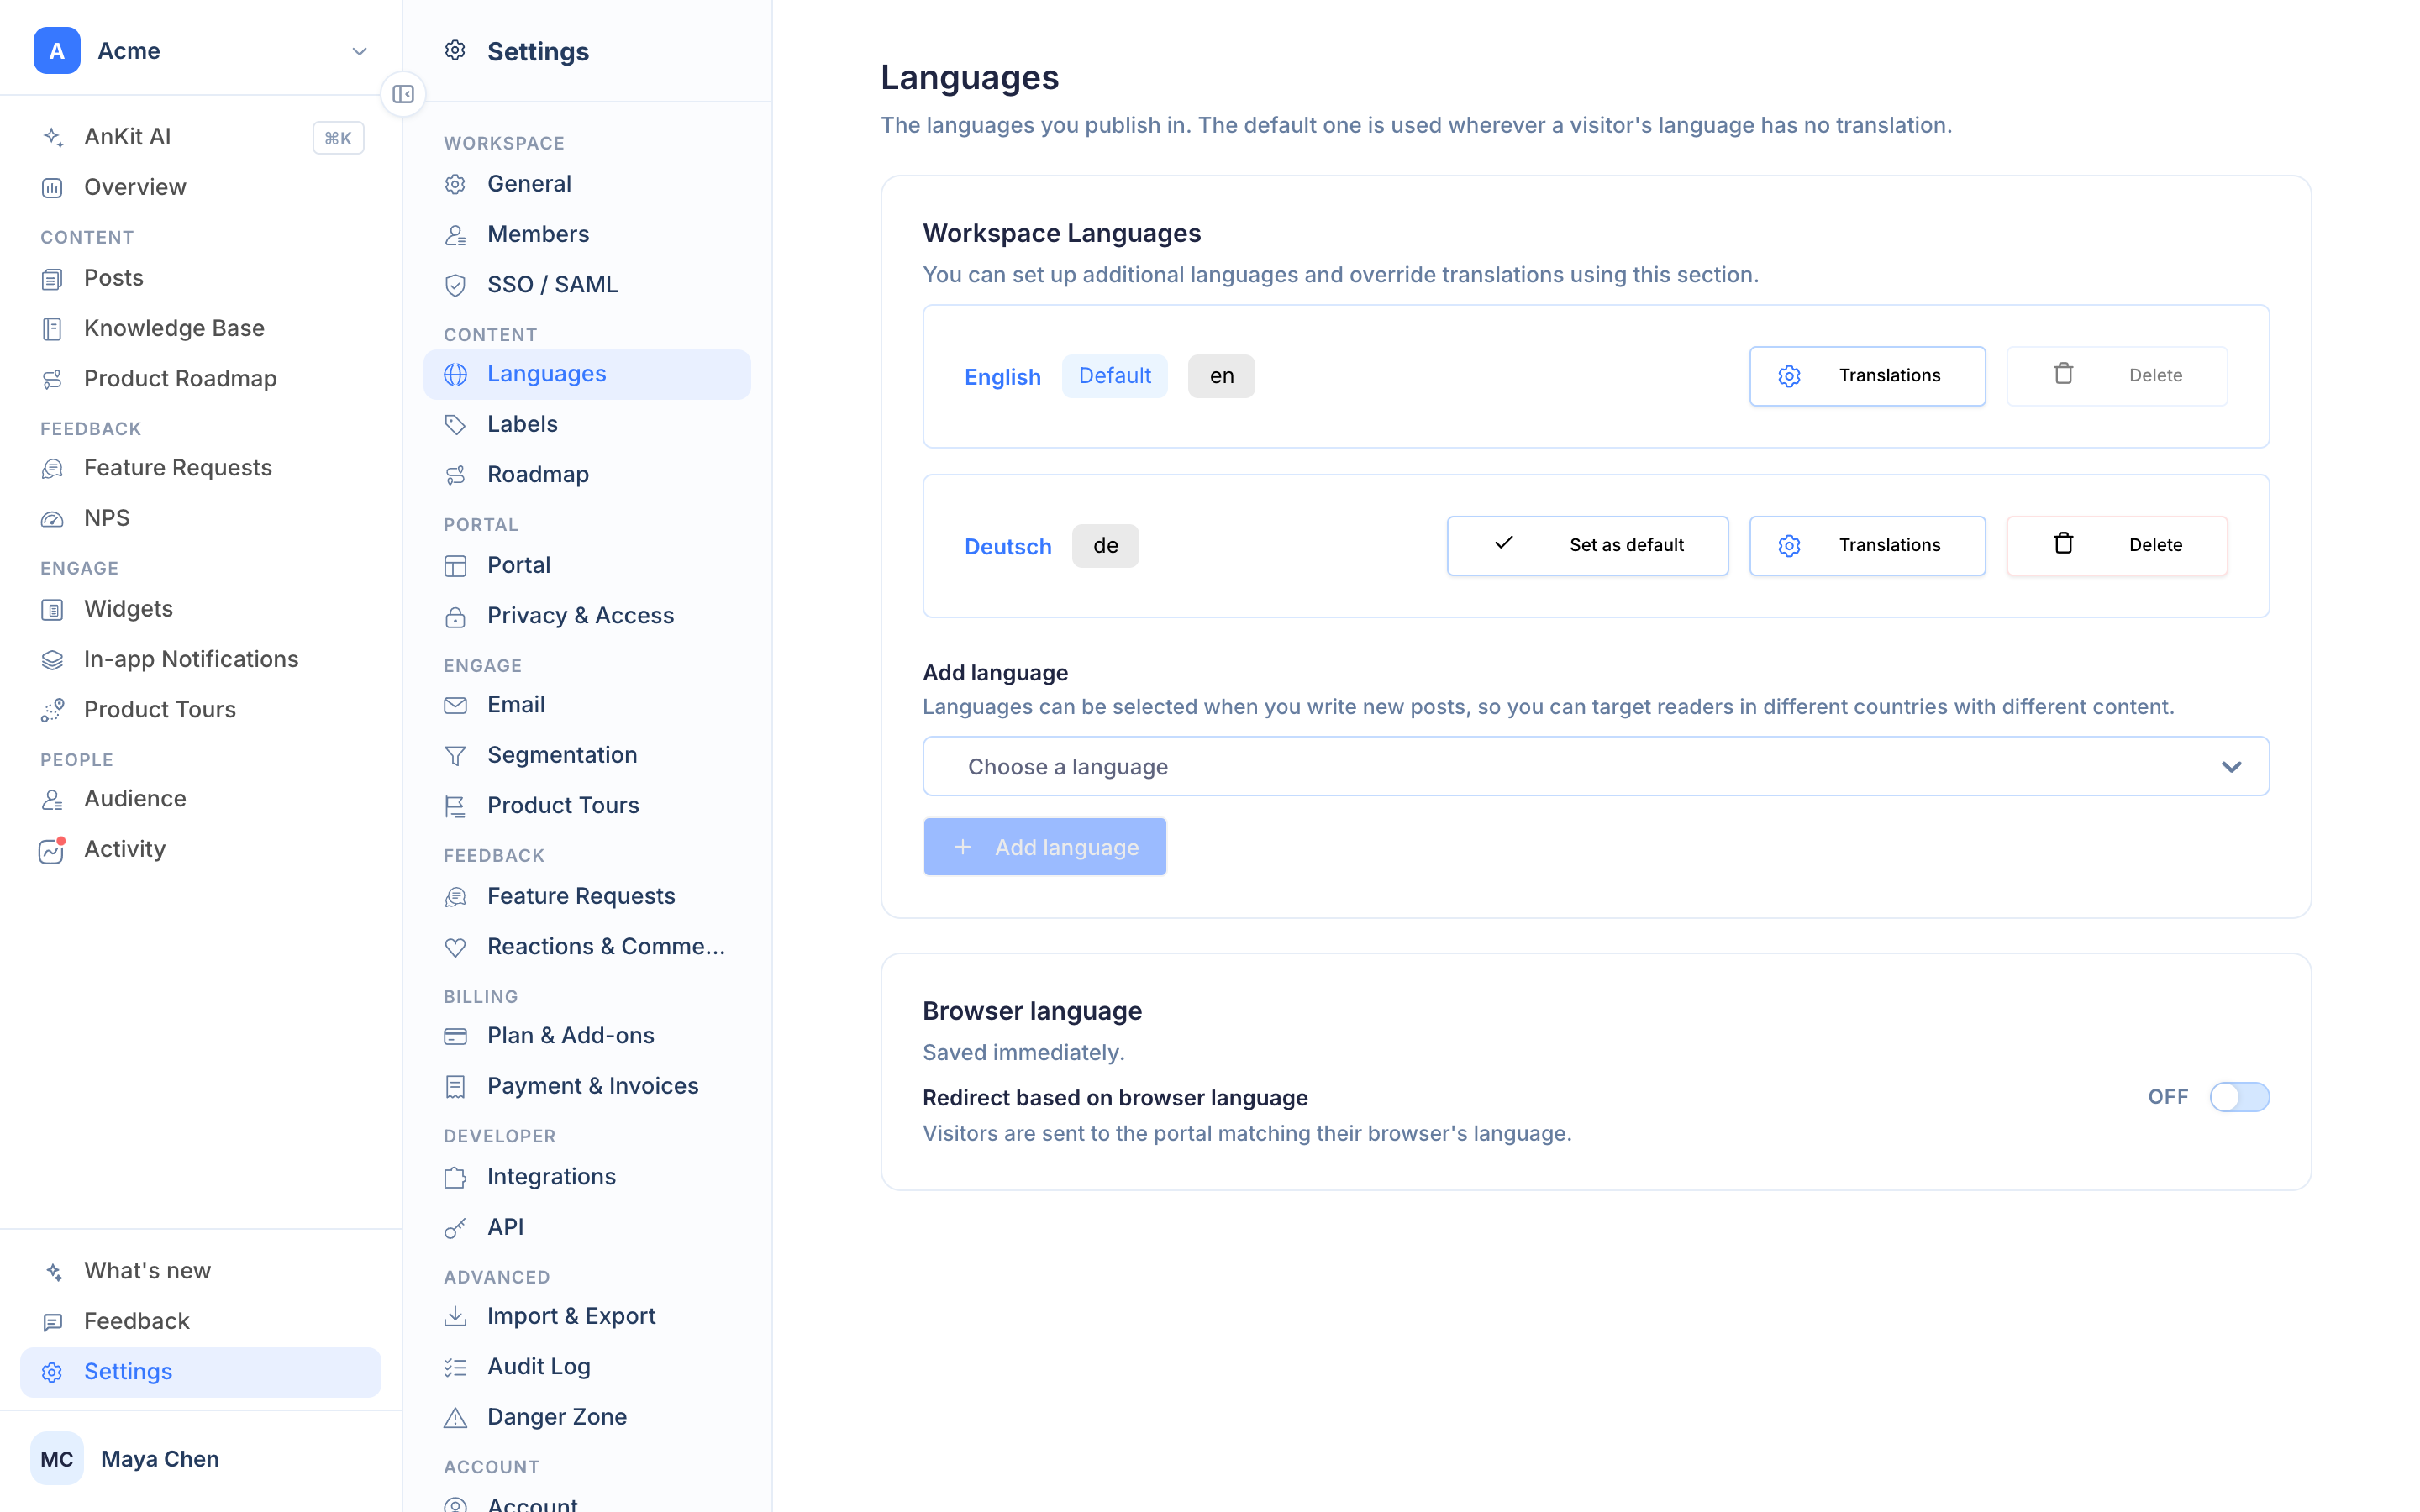Click the NPS gauge icon

53,519
